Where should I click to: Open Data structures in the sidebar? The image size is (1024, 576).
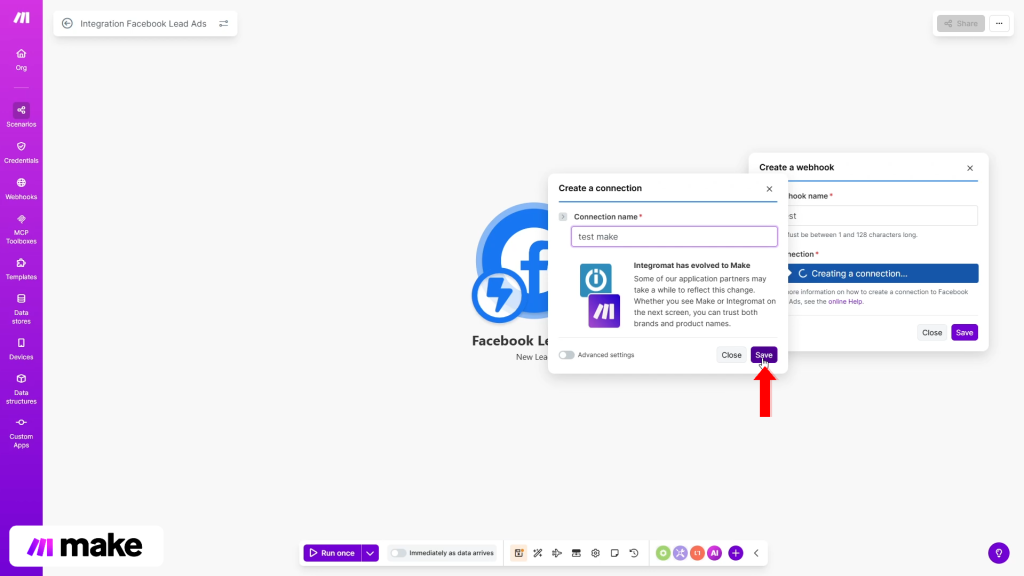coord(21,389)
